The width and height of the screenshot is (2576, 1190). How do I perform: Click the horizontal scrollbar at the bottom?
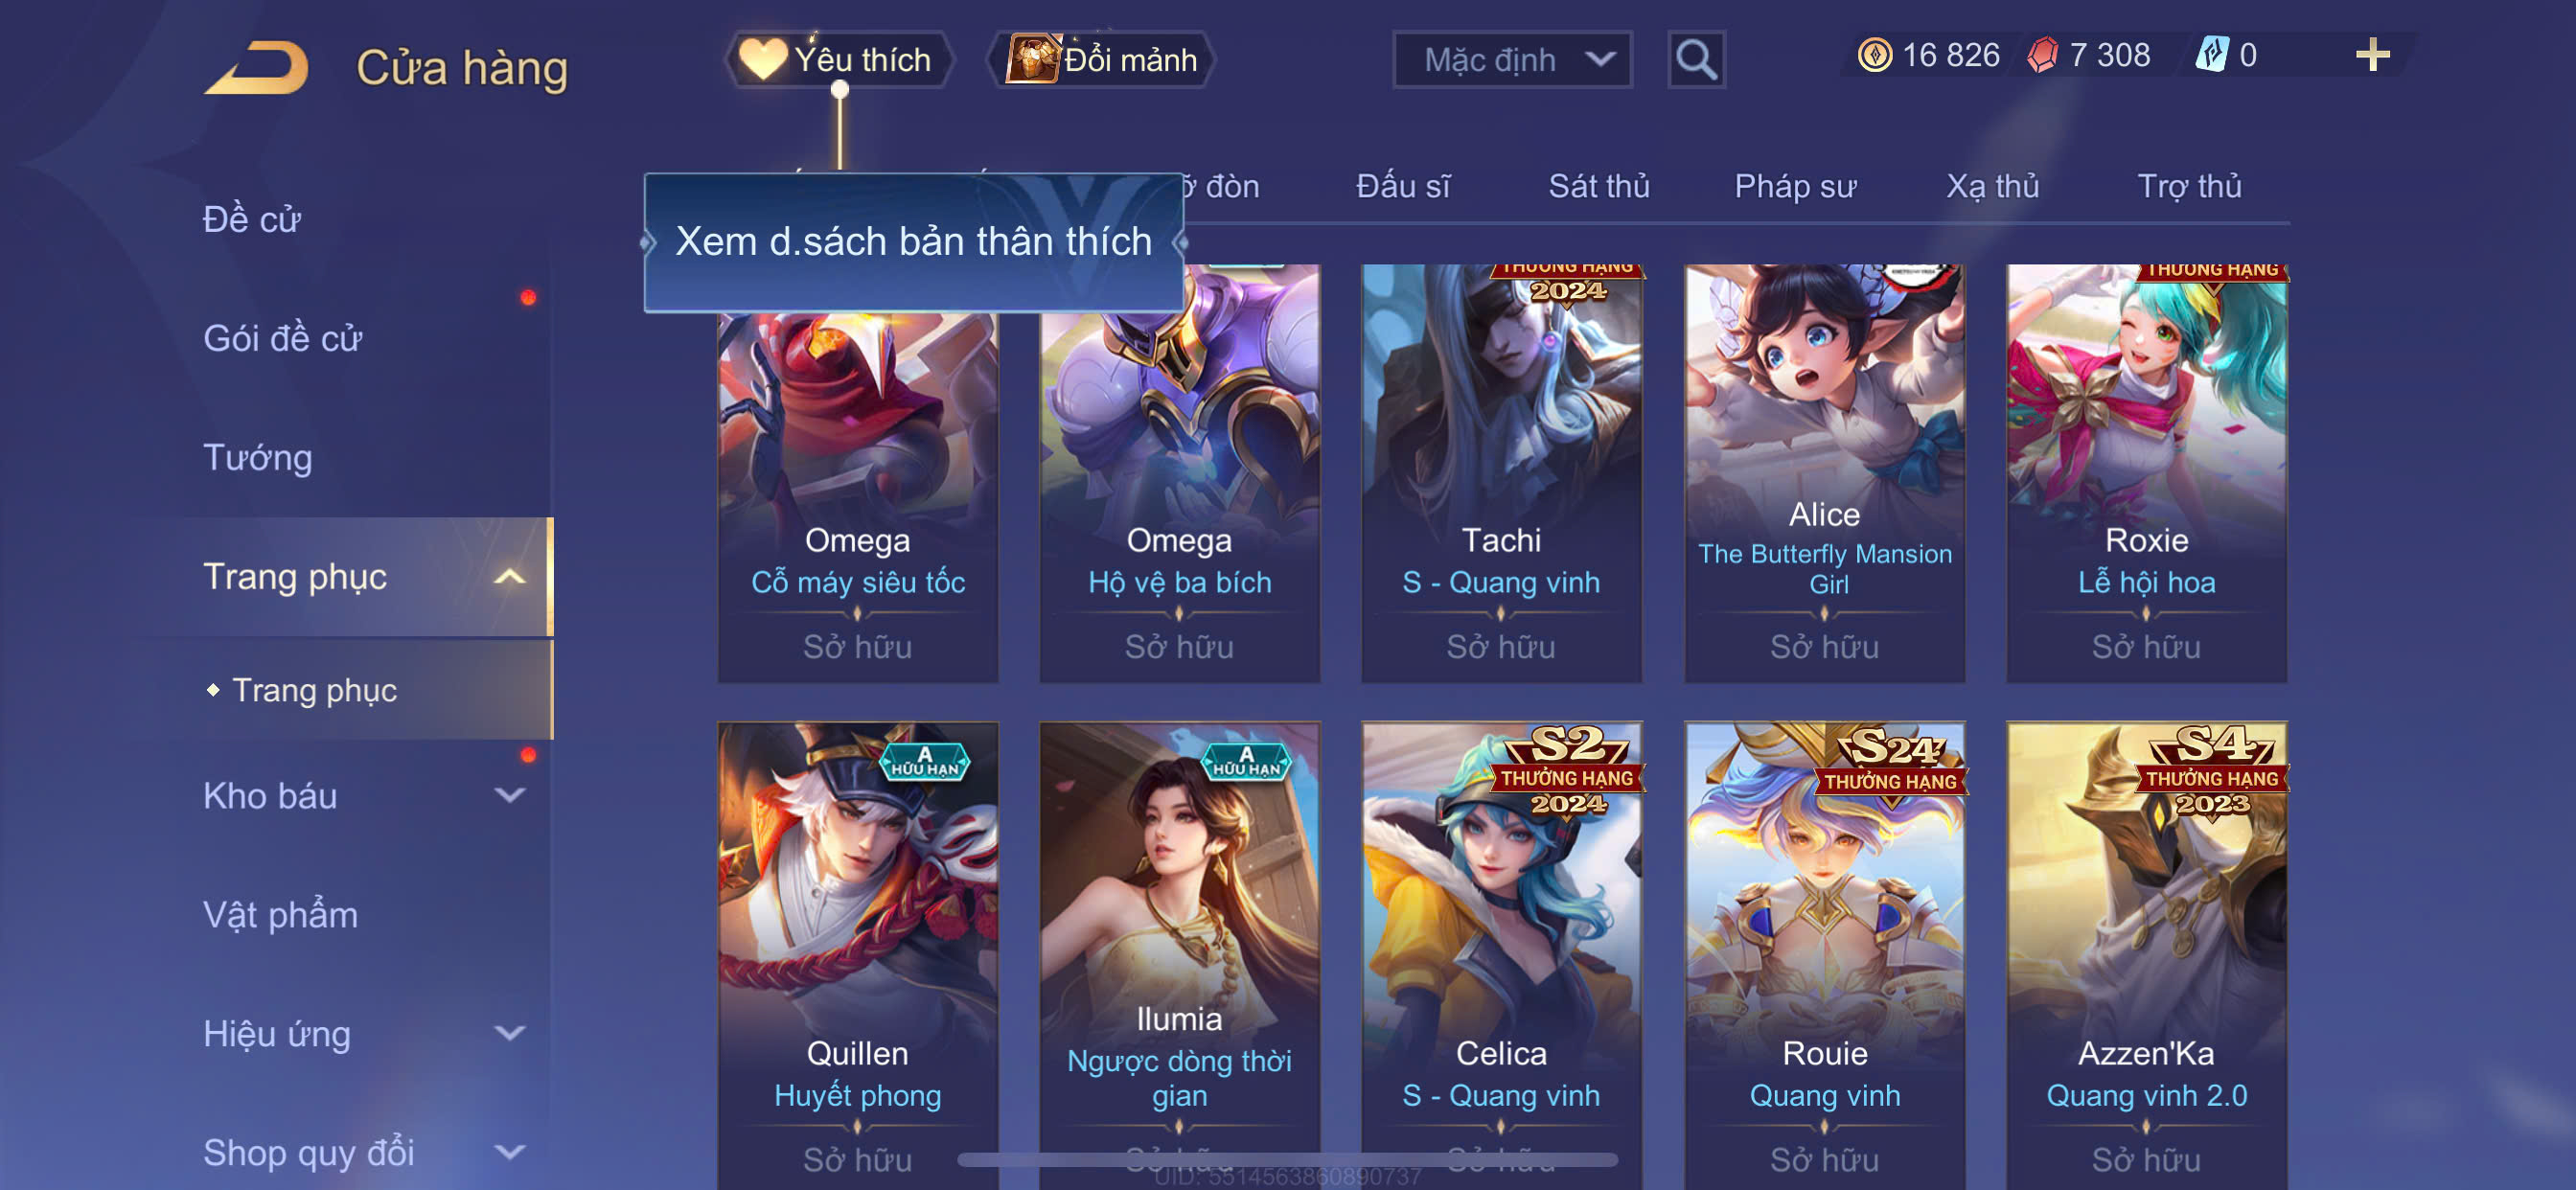coord(1288,1160)
